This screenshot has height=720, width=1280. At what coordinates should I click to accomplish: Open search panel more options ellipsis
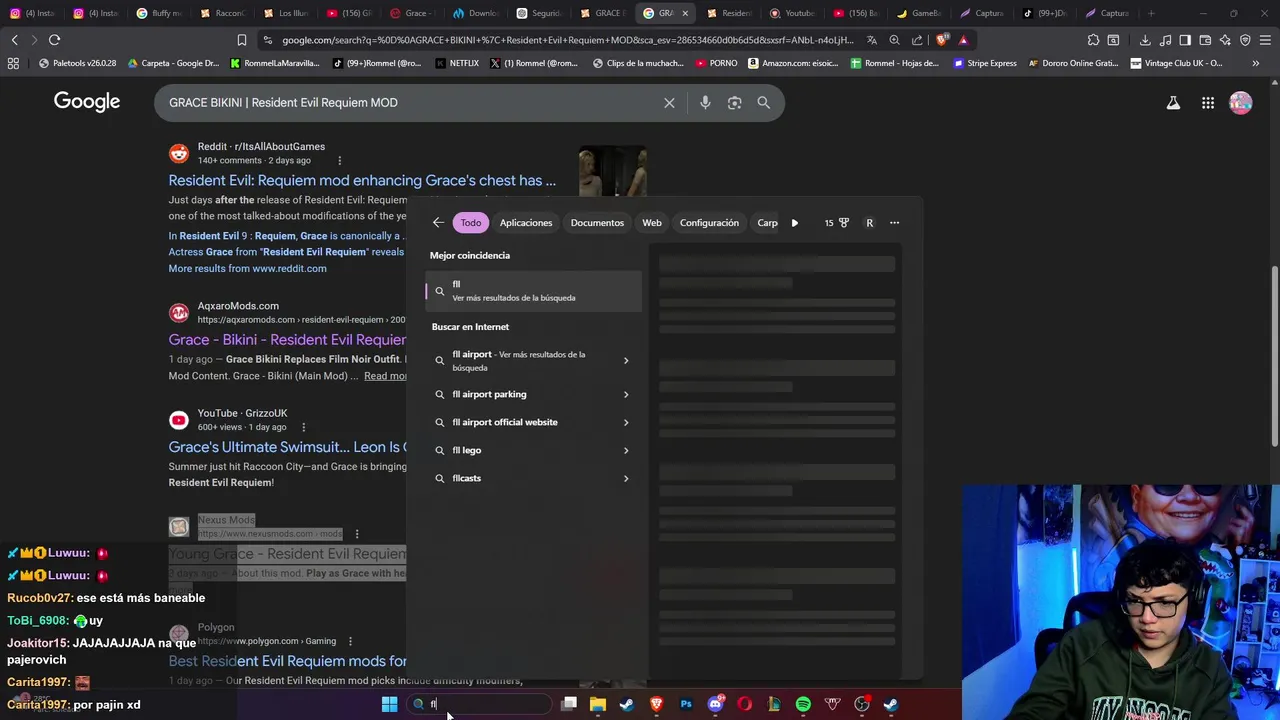pyautogui.click(x=895, y=223)
